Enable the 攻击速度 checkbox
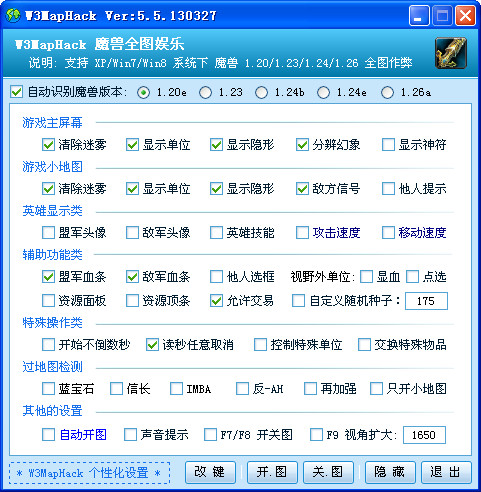The image size is (481, 492). tap(302, 233)
